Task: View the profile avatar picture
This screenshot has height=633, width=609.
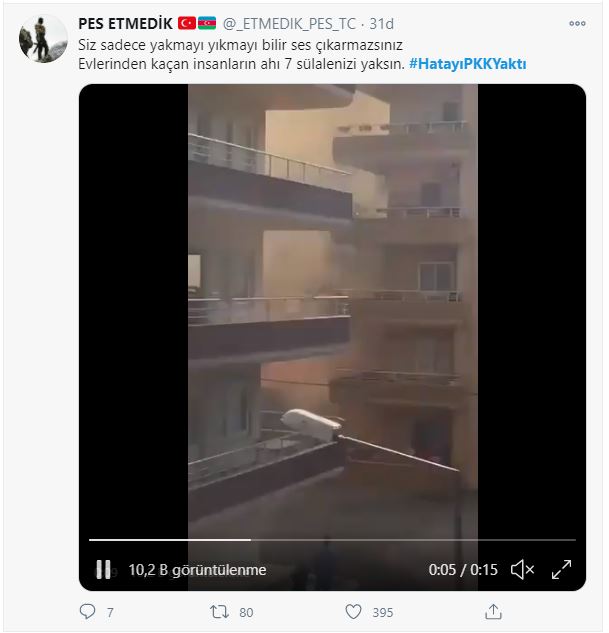Action: point(44,39)
